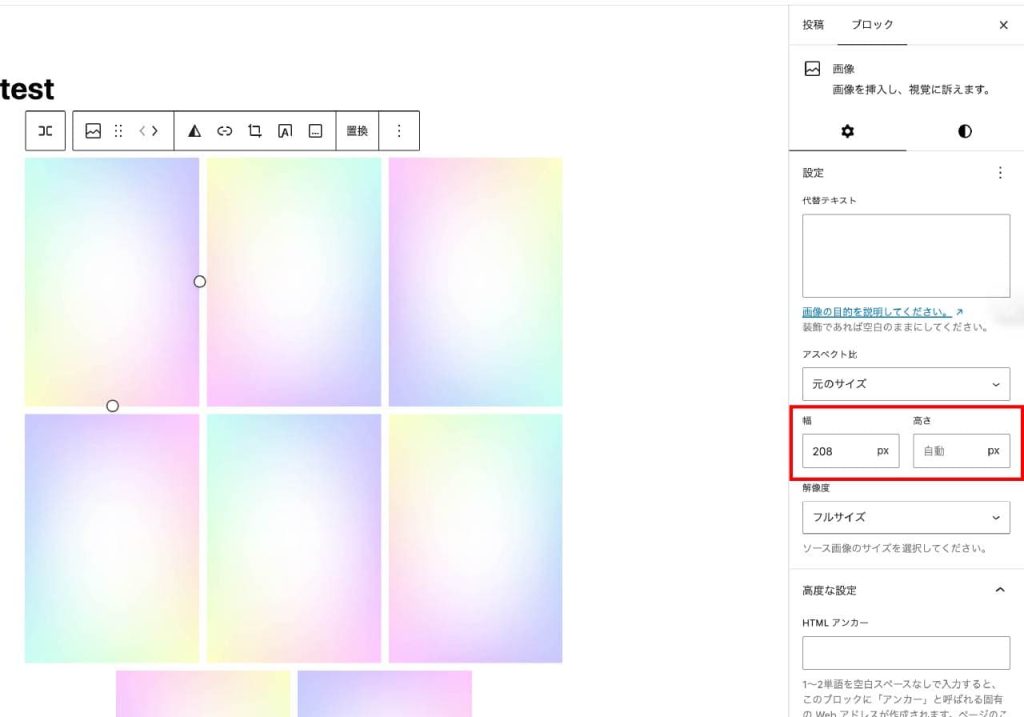Move the image right with the arrow
This screenshot has width=1024, height=717.
[155, 131]
